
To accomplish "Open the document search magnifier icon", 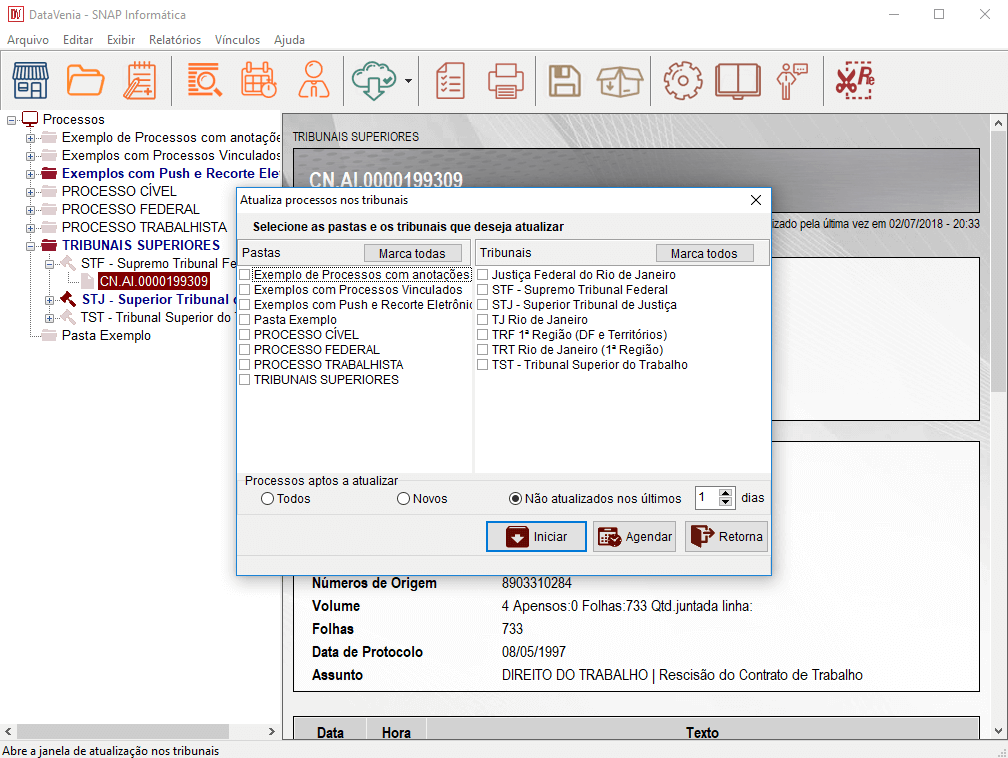I will pyautogui.click(x=204, y=80).
